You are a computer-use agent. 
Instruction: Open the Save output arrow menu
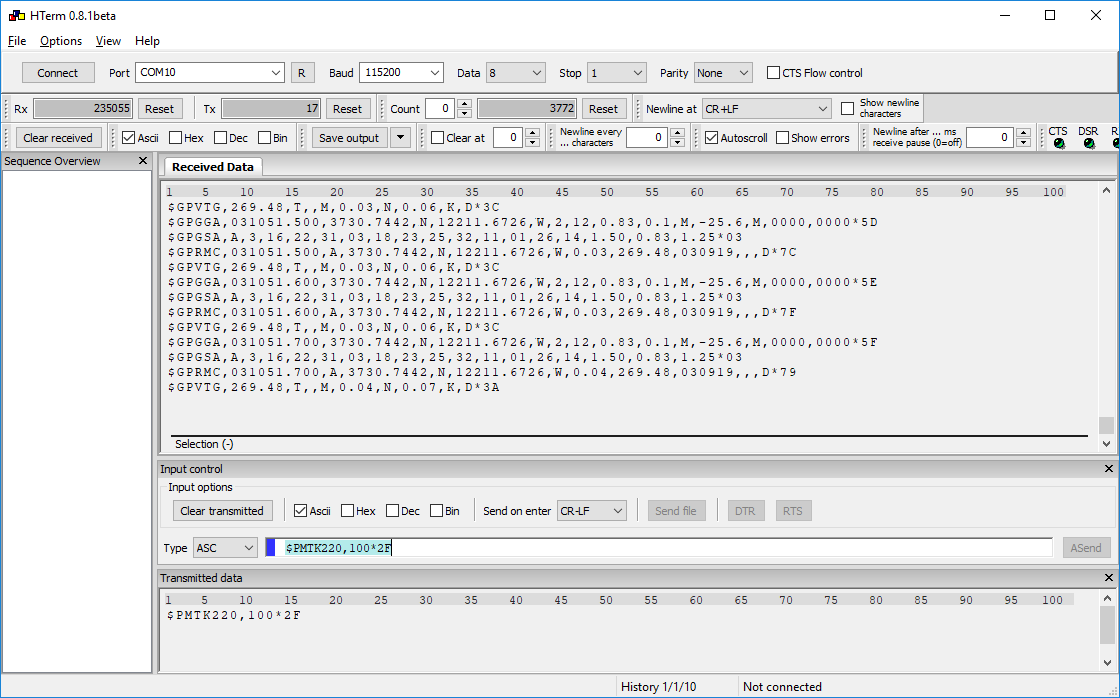401,138
